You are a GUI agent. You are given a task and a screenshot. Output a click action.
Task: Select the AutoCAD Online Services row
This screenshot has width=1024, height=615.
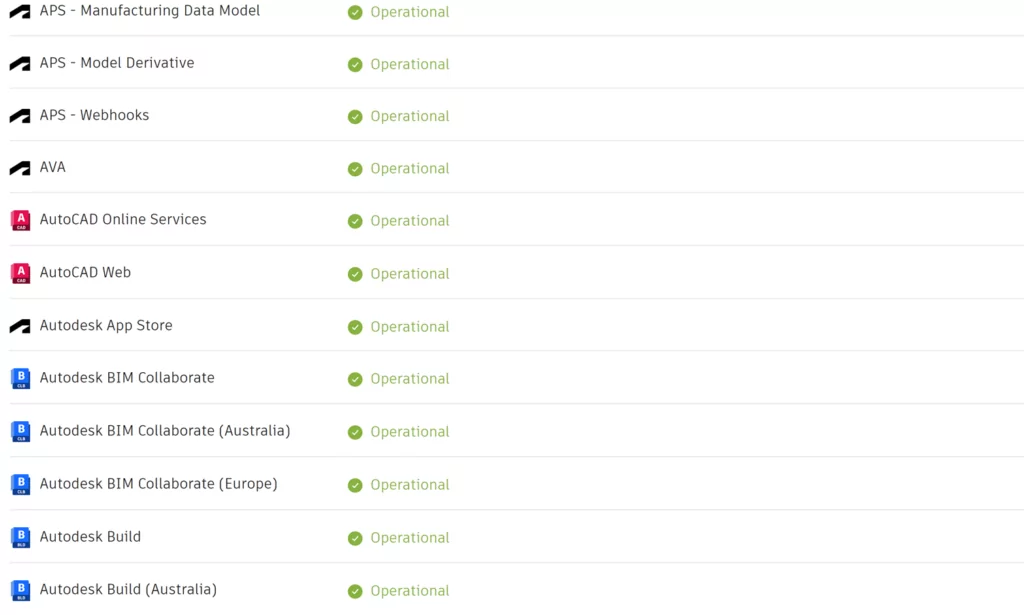[x=122, y=220]
